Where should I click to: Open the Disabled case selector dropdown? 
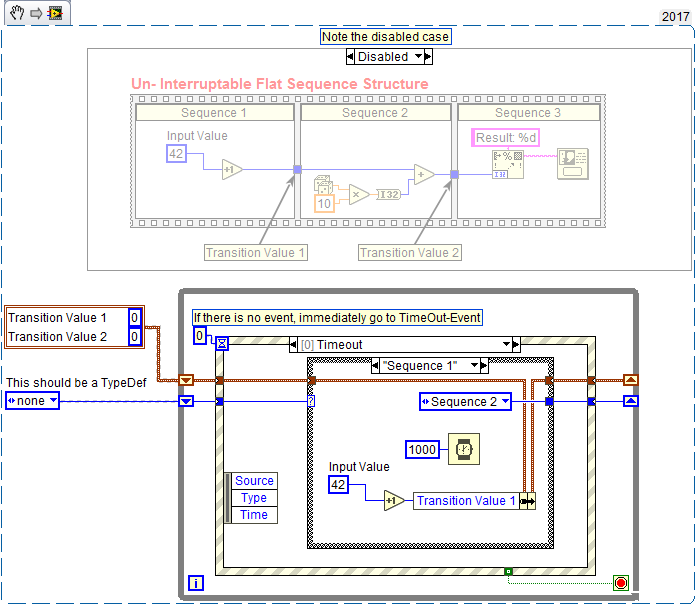[418, 56]
